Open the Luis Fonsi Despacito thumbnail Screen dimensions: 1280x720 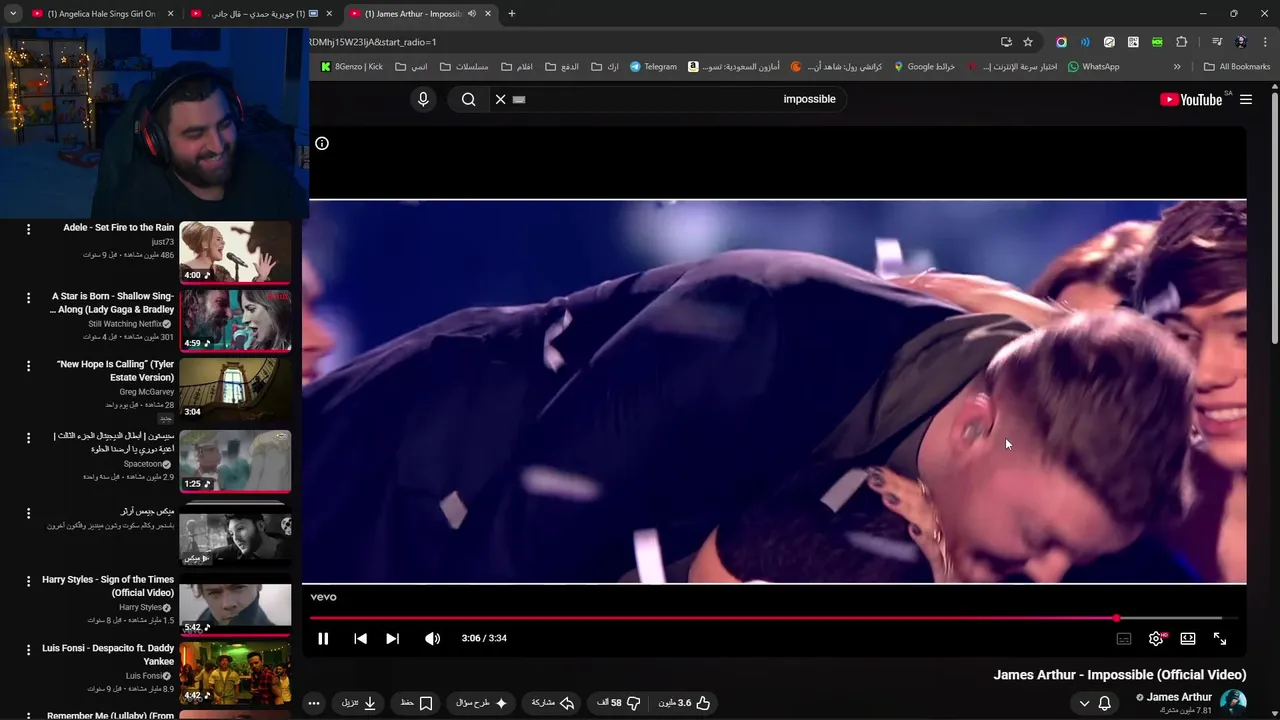click(235, 672)
